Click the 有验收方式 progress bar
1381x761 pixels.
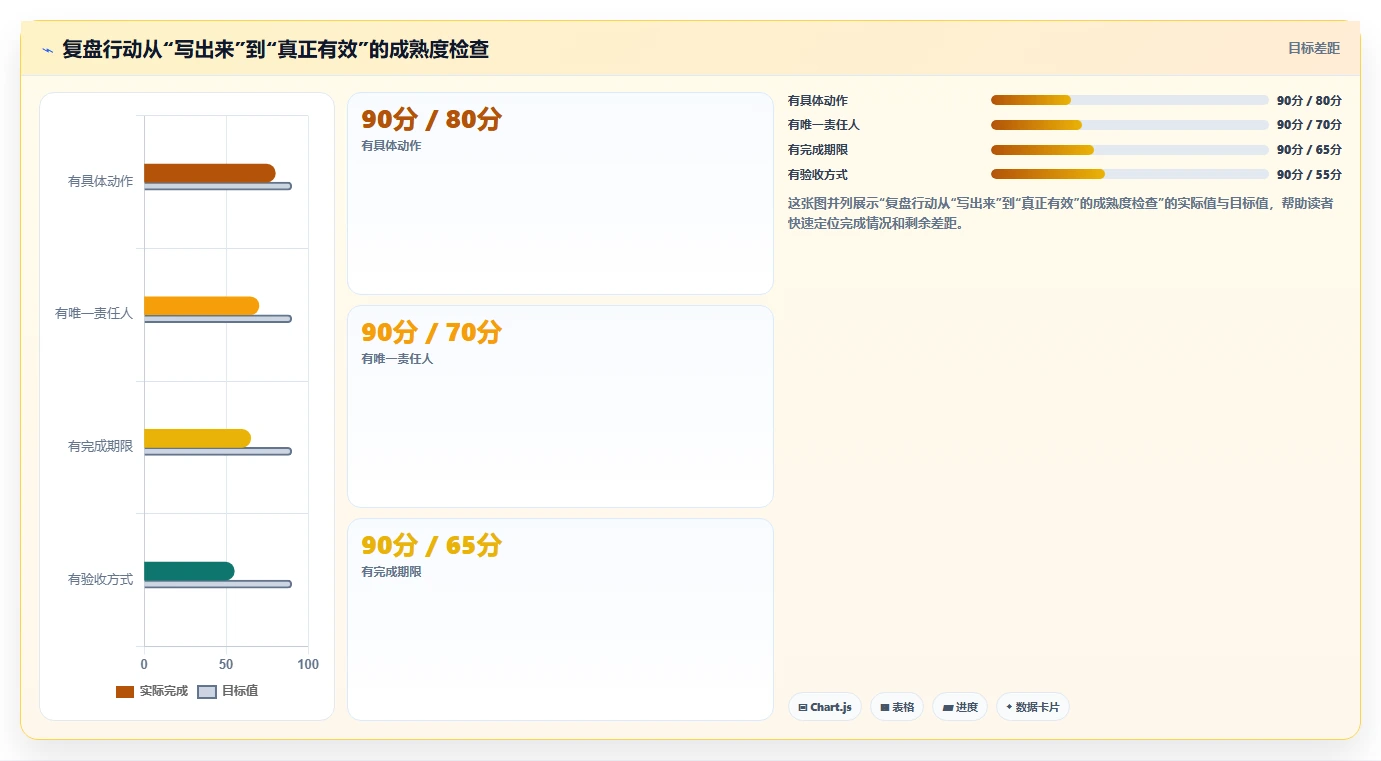click(x=1129, y=174)
